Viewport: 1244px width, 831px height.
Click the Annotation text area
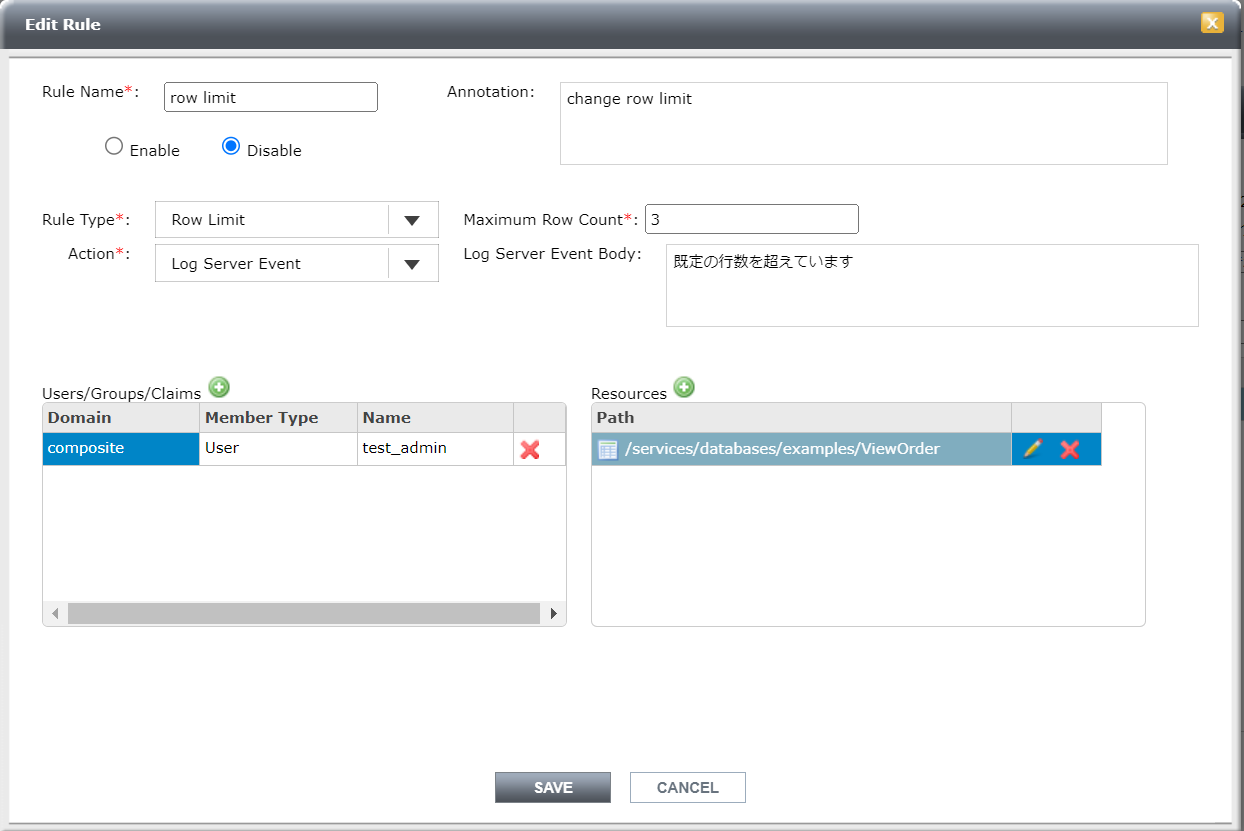(864, 123)
